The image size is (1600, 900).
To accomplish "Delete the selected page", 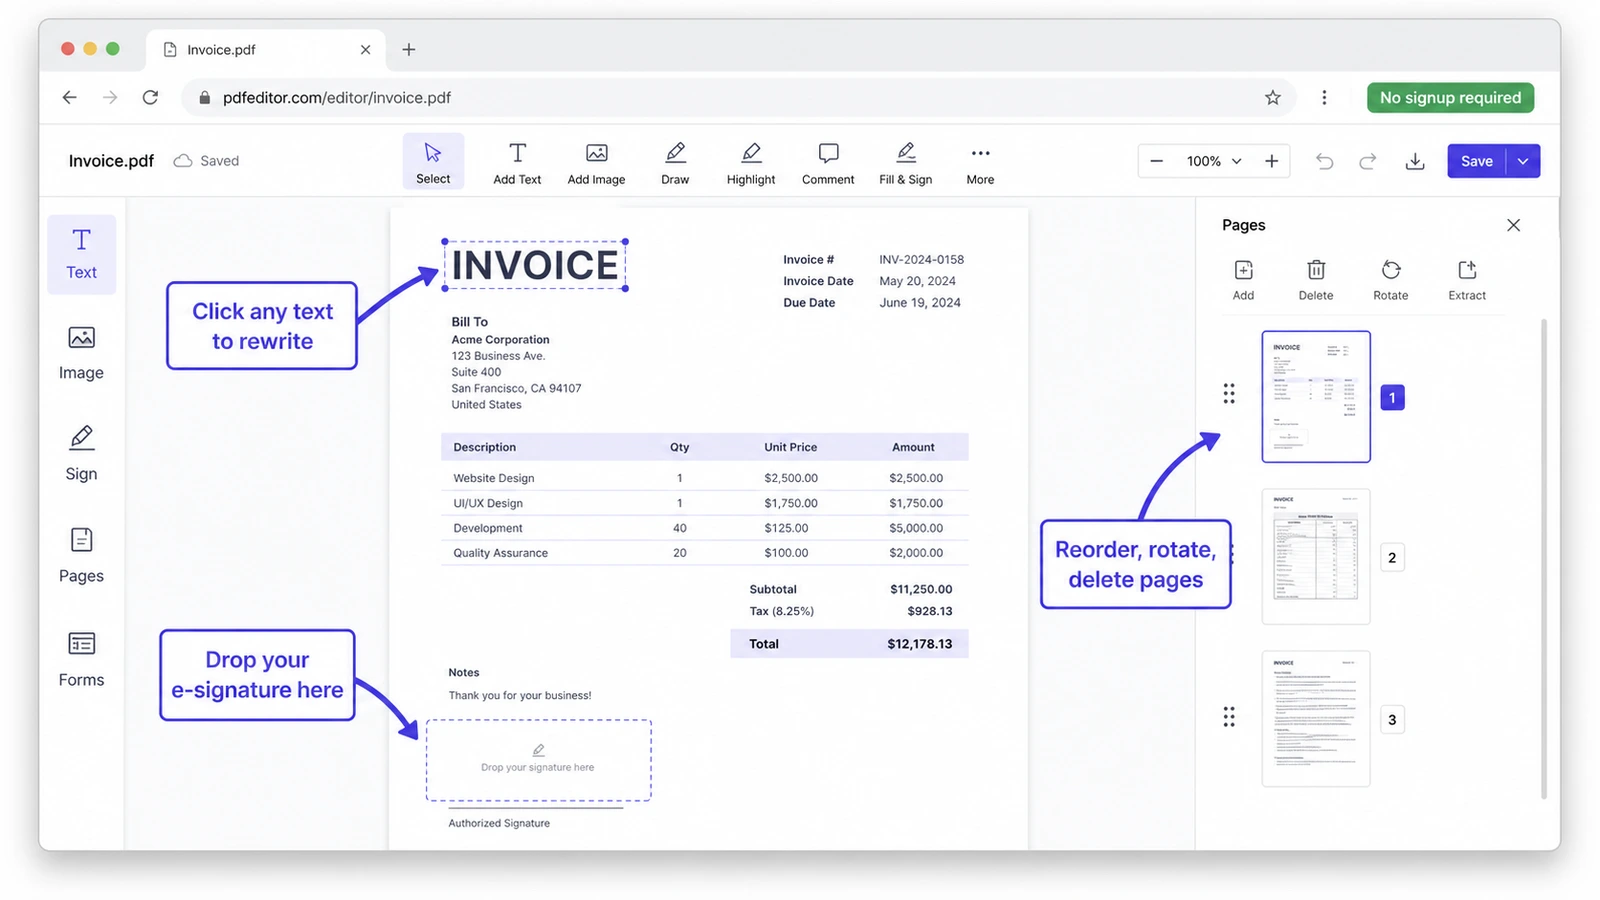I will [x=1316, y=280].
